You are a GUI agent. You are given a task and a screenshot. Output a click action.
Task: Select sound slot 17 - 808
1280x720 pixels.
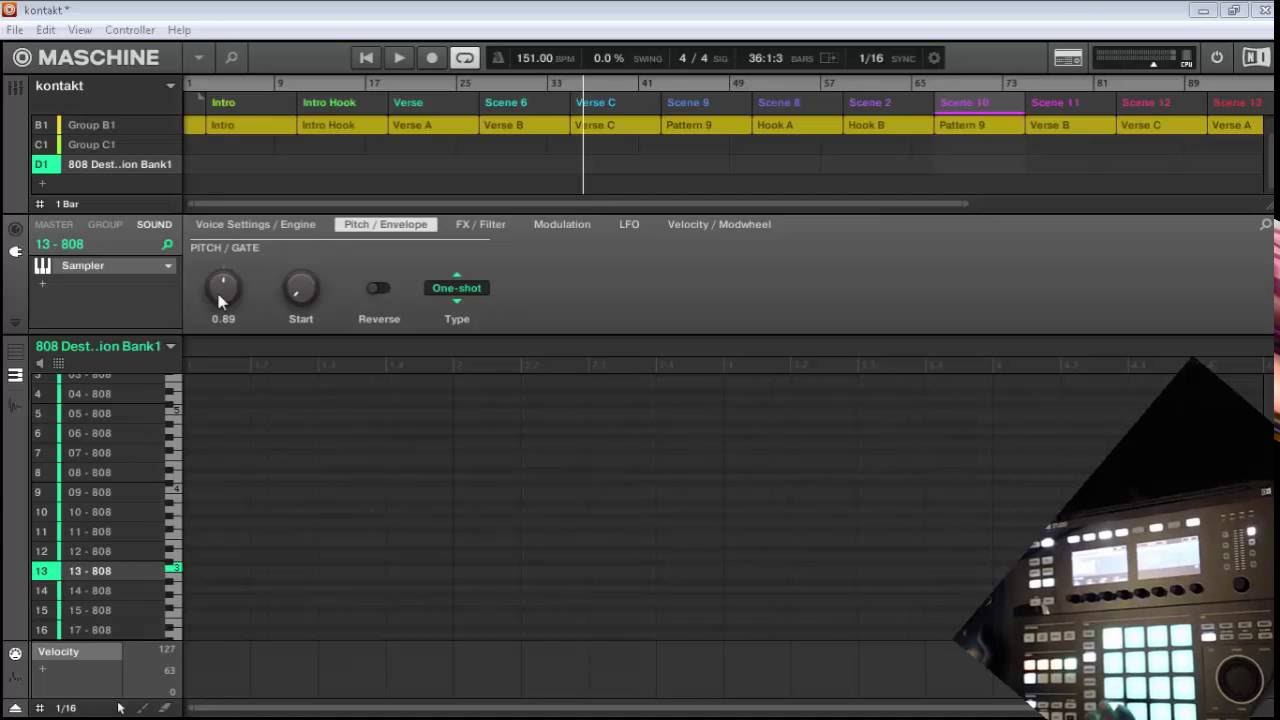98,630
